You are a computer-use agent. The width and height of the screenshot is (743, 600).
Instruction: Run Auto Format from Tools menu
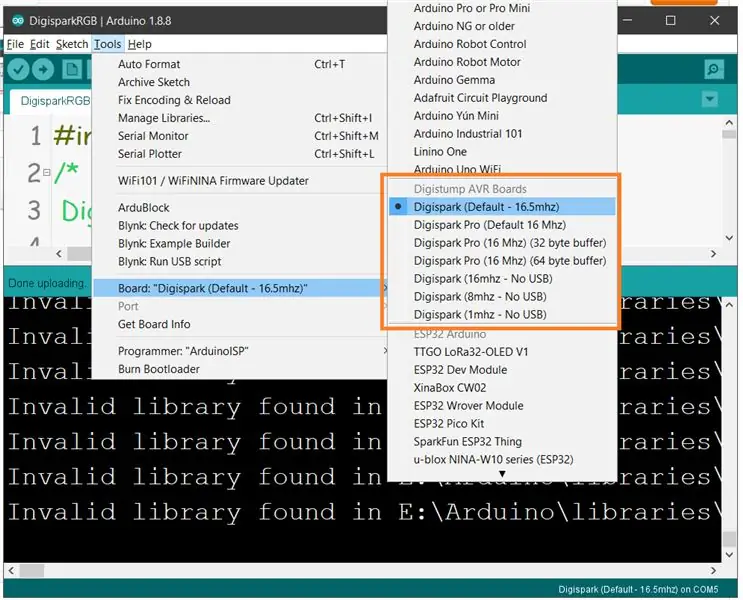pos(240,64)
